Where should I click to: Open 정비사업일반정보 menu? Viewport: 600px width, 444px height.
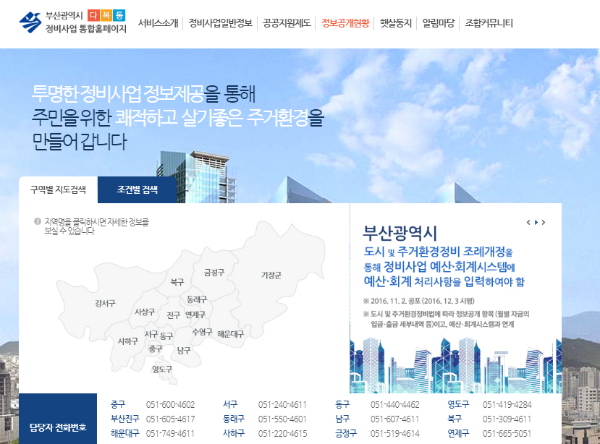[x=221, y=23]
